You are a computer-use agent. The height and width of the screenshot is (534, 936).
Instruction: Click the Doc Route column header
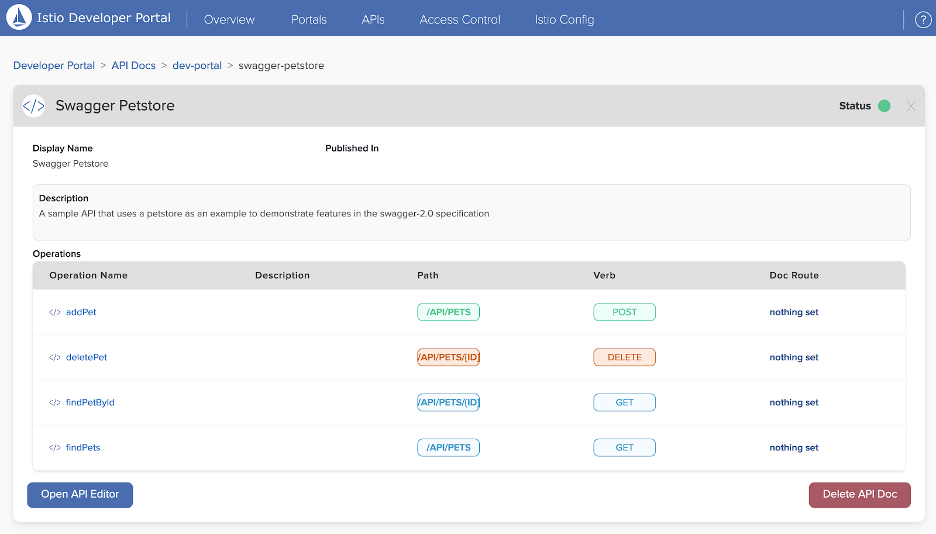click(793, 275)
